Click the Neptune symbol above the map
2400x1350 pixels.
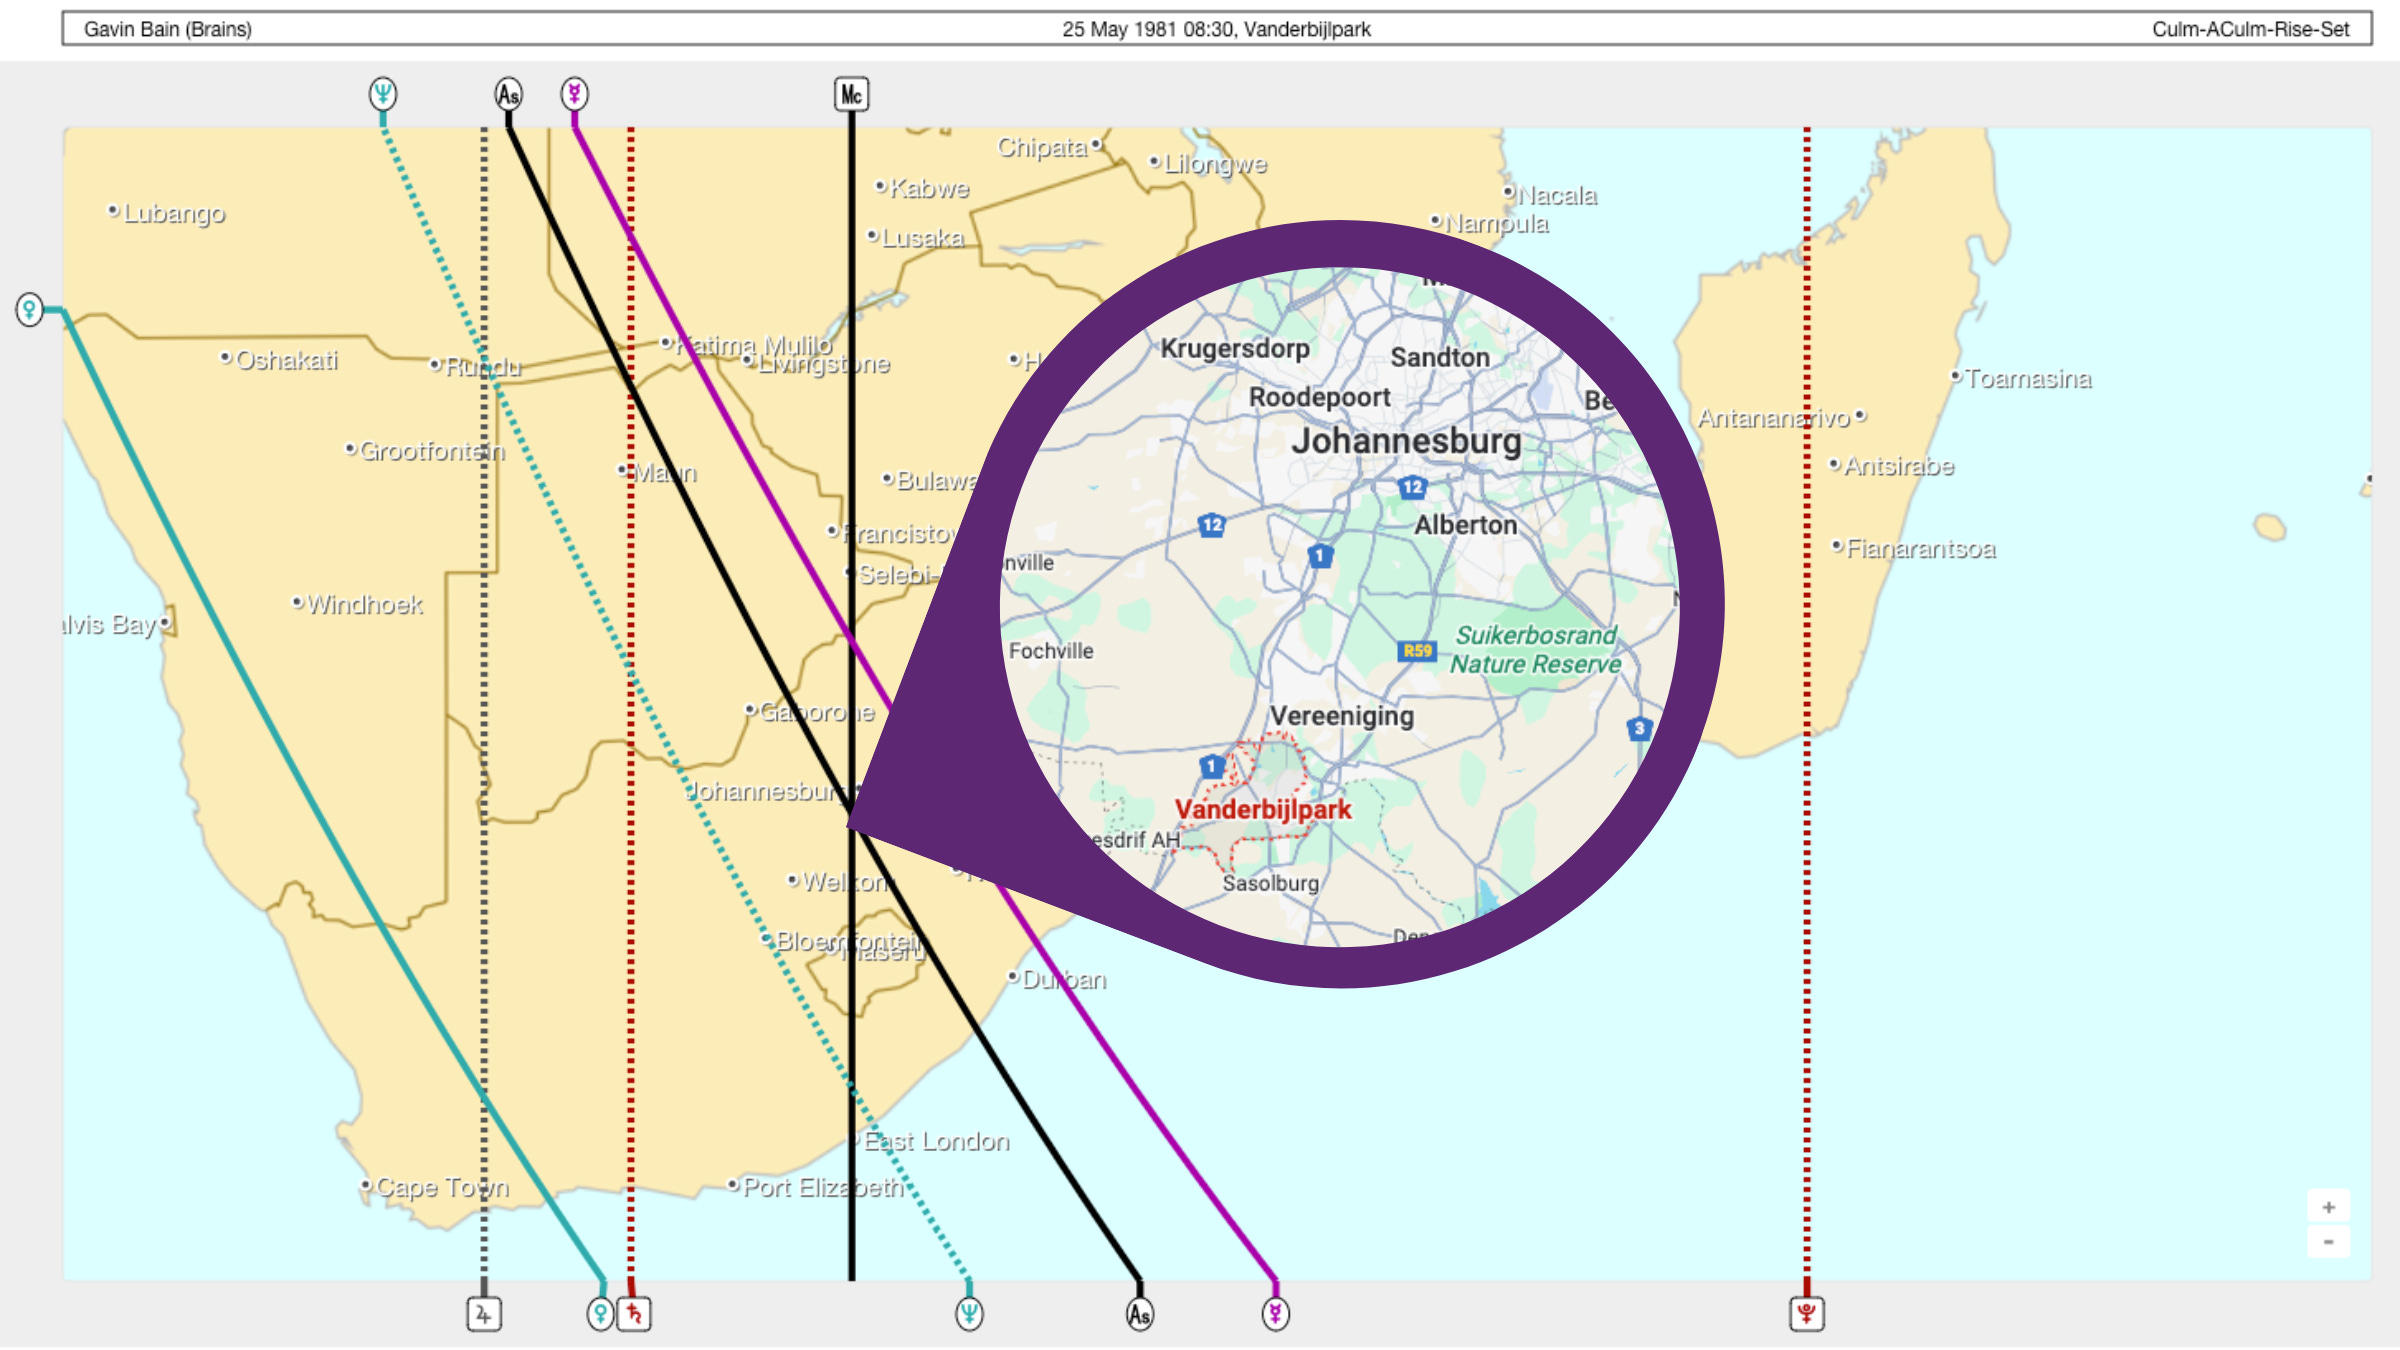point(383,94)
